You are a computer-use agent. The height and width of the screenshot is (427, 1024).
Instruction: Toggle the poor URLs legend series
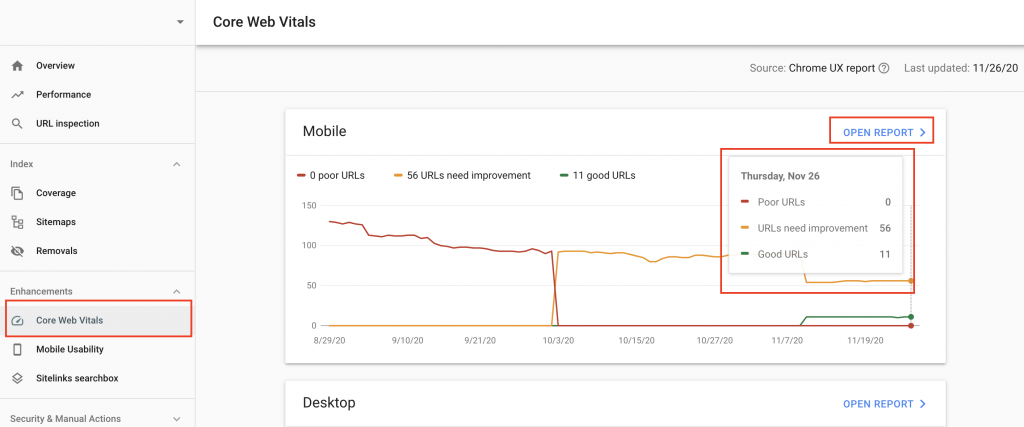(x=330, y=175)
